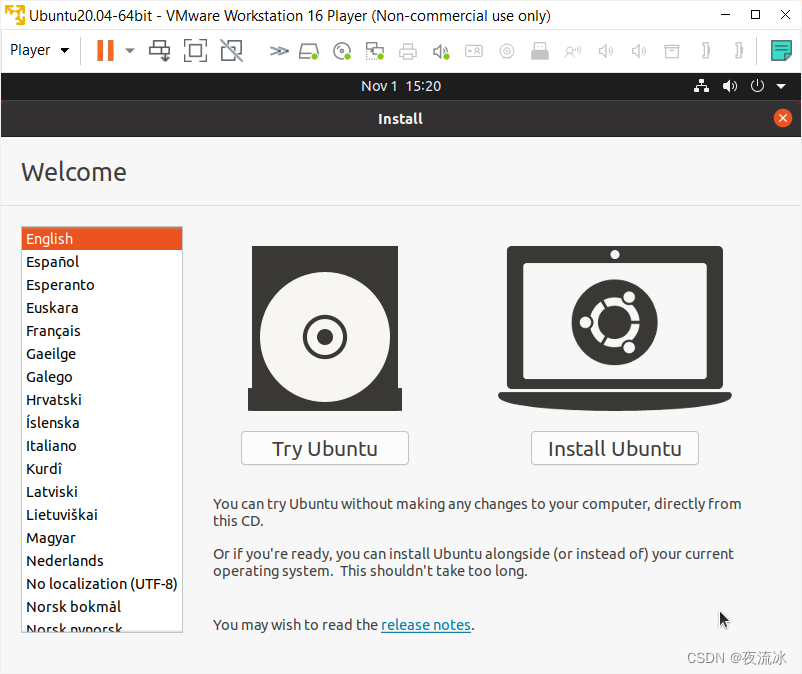Click the greyed webcam device icon
802x674 pixels.
(507, 51)
